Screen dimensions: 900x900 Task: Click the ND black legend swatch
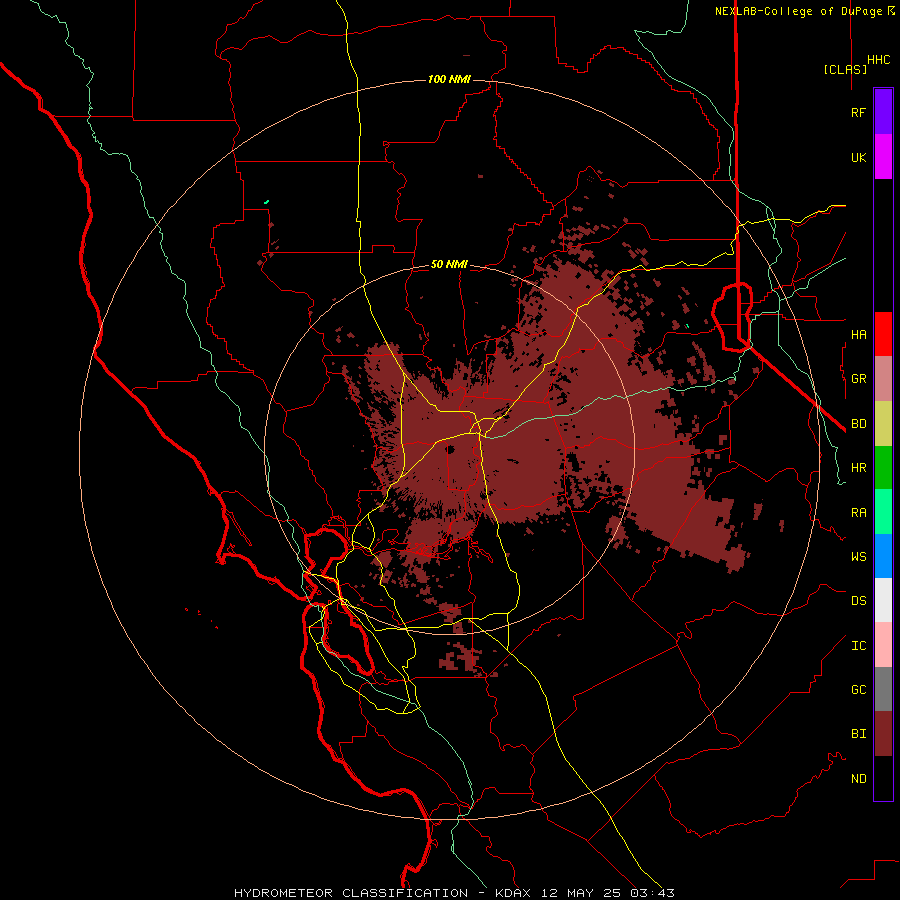tap(883, 778)
